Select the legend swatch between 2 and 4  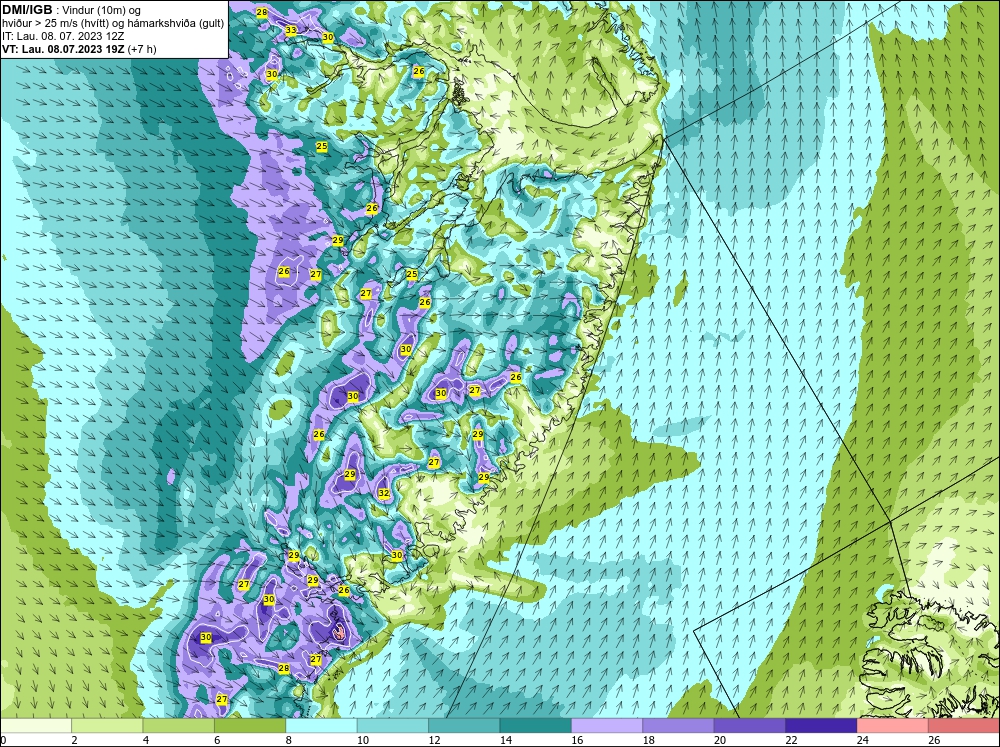107,726
